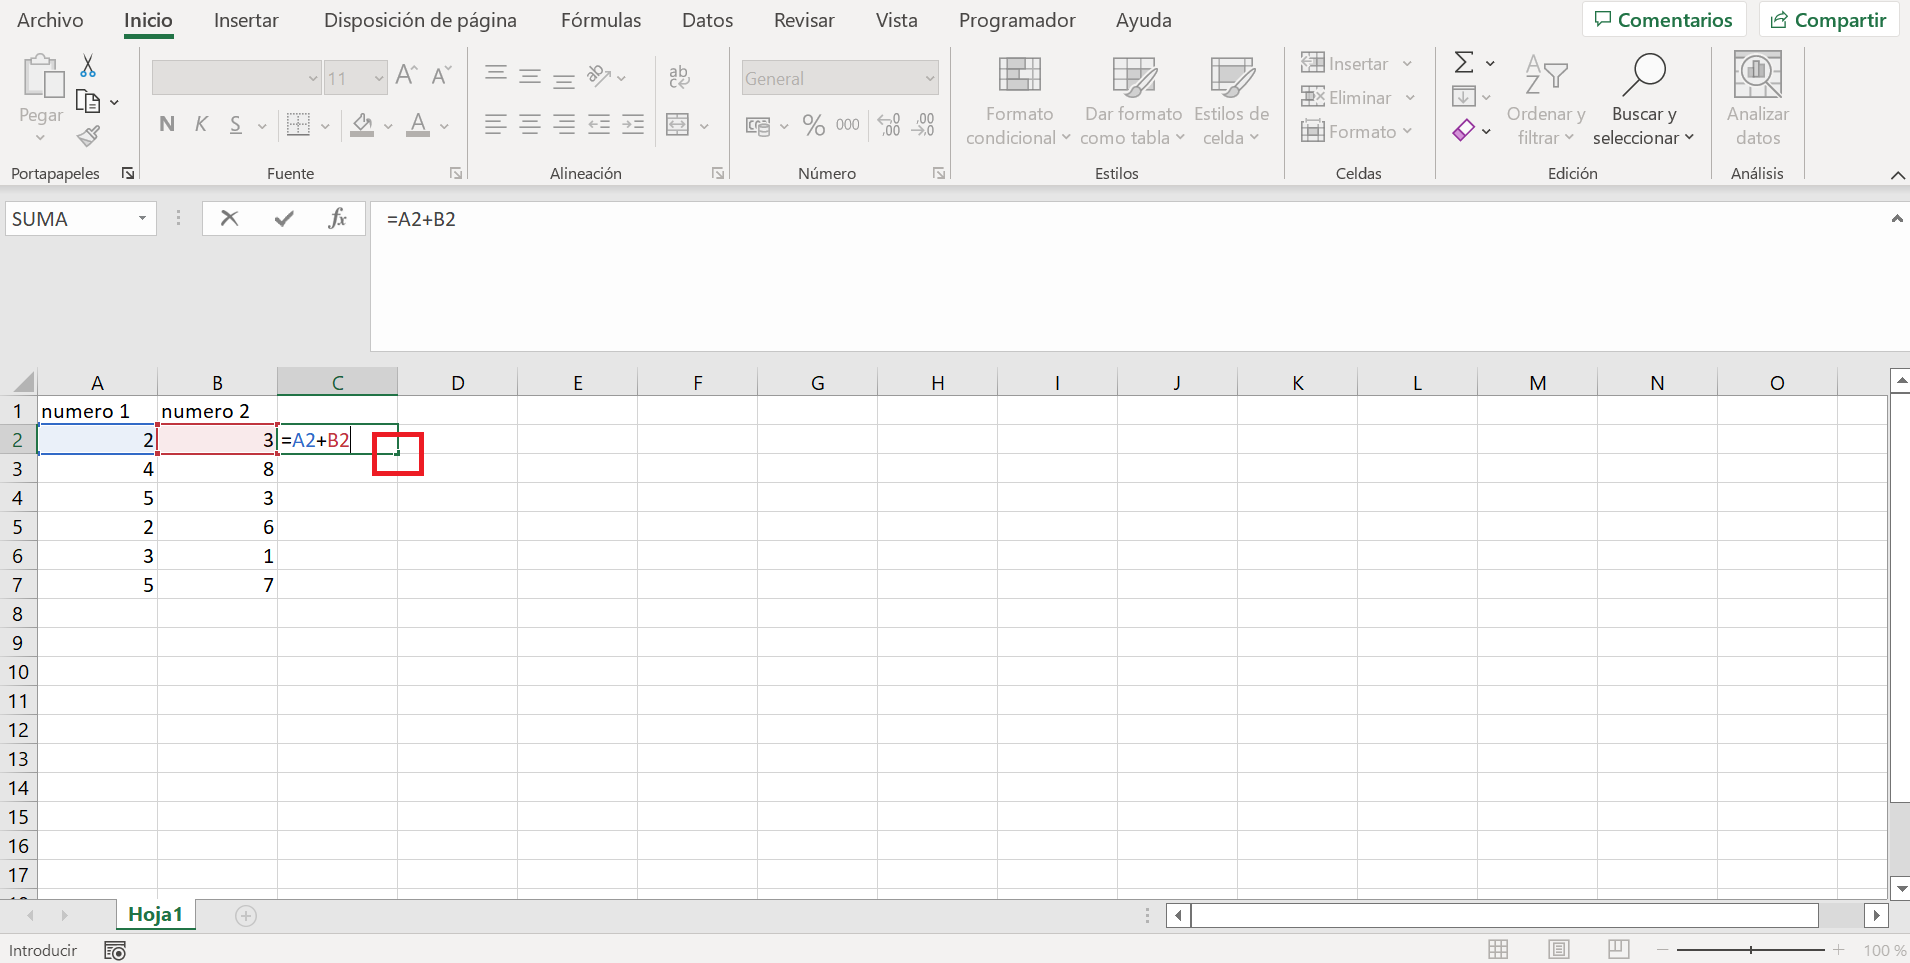Switch to Page Layout view
Viewport: 1910px width, 963px height.
pyautogui.click(x=1558, y=949)
